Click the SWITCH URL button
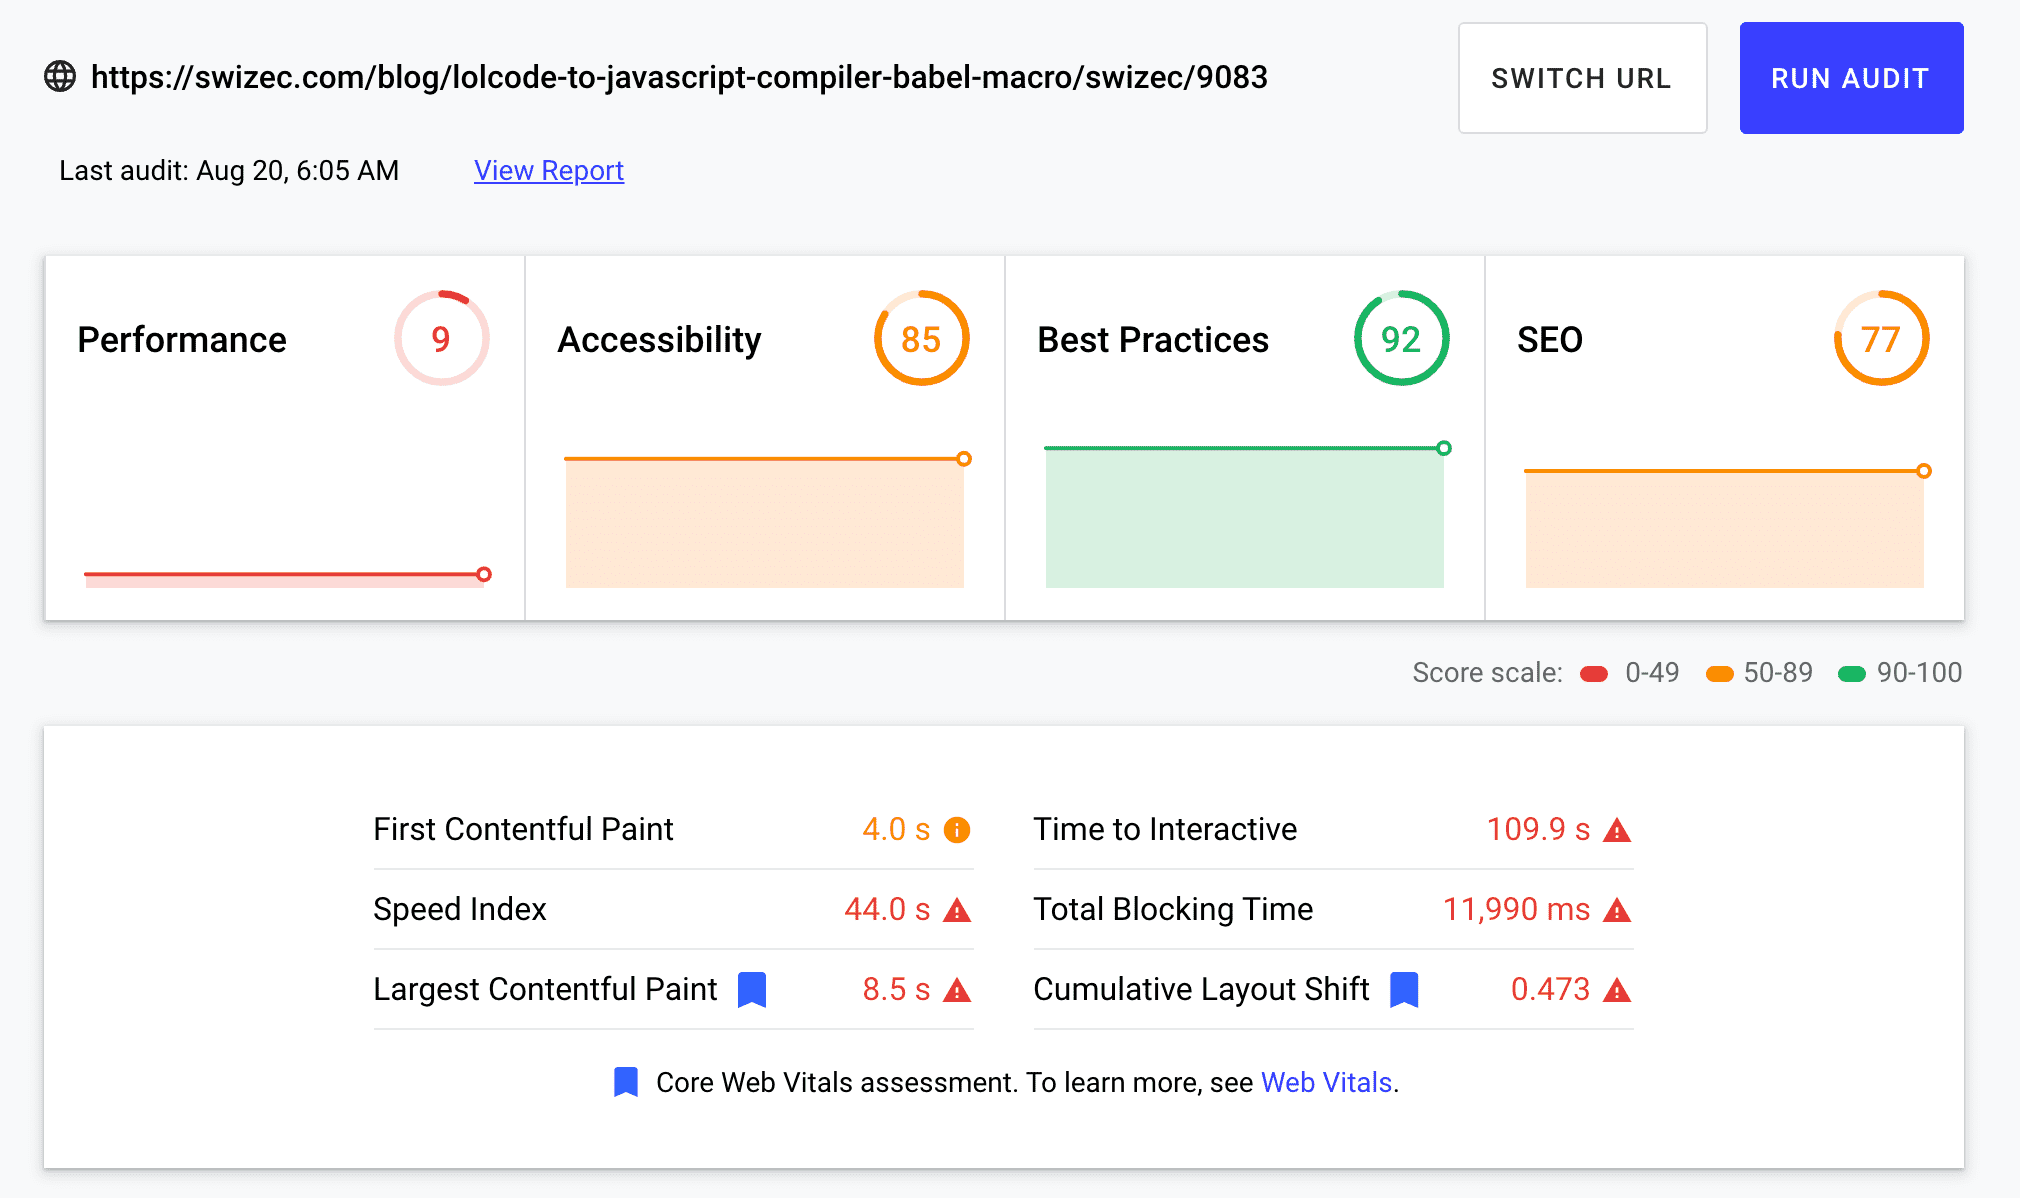The height and width of the screenshot is (1198, 2020). point(1582,78)
